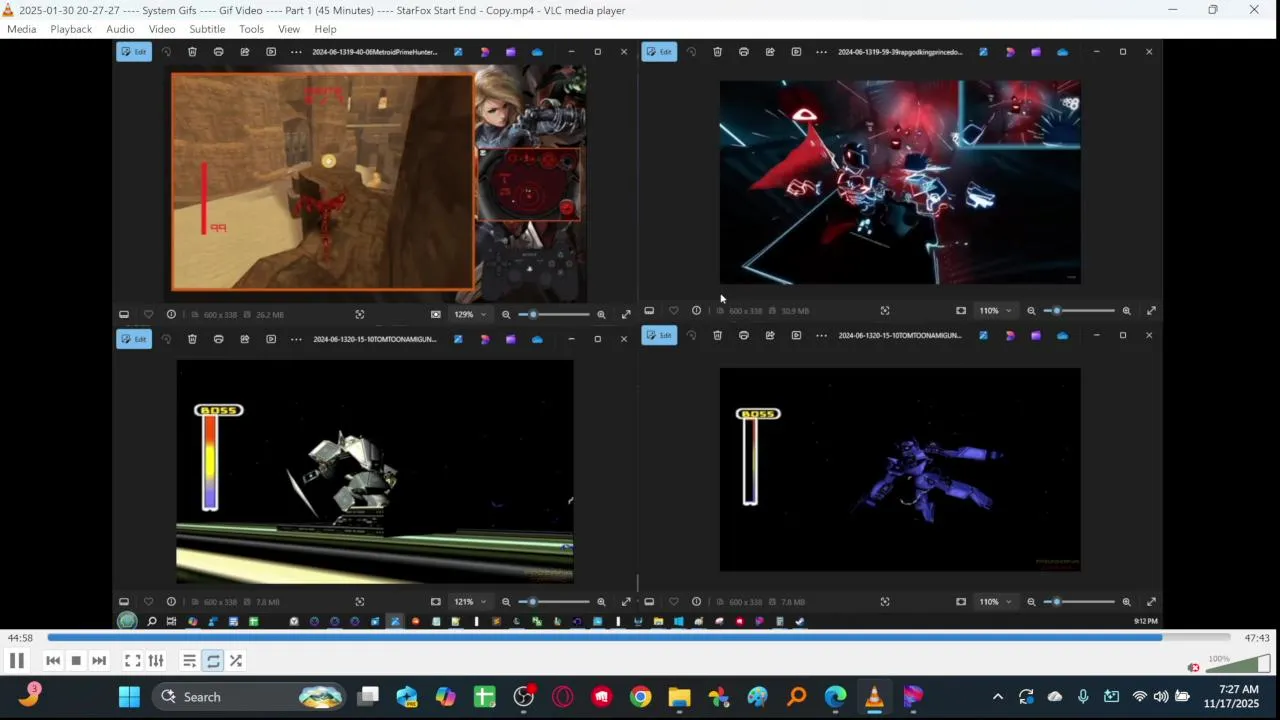
Task: Favorite the gray robot boss image
Action: pyautogui.click(x=148, y=602)
